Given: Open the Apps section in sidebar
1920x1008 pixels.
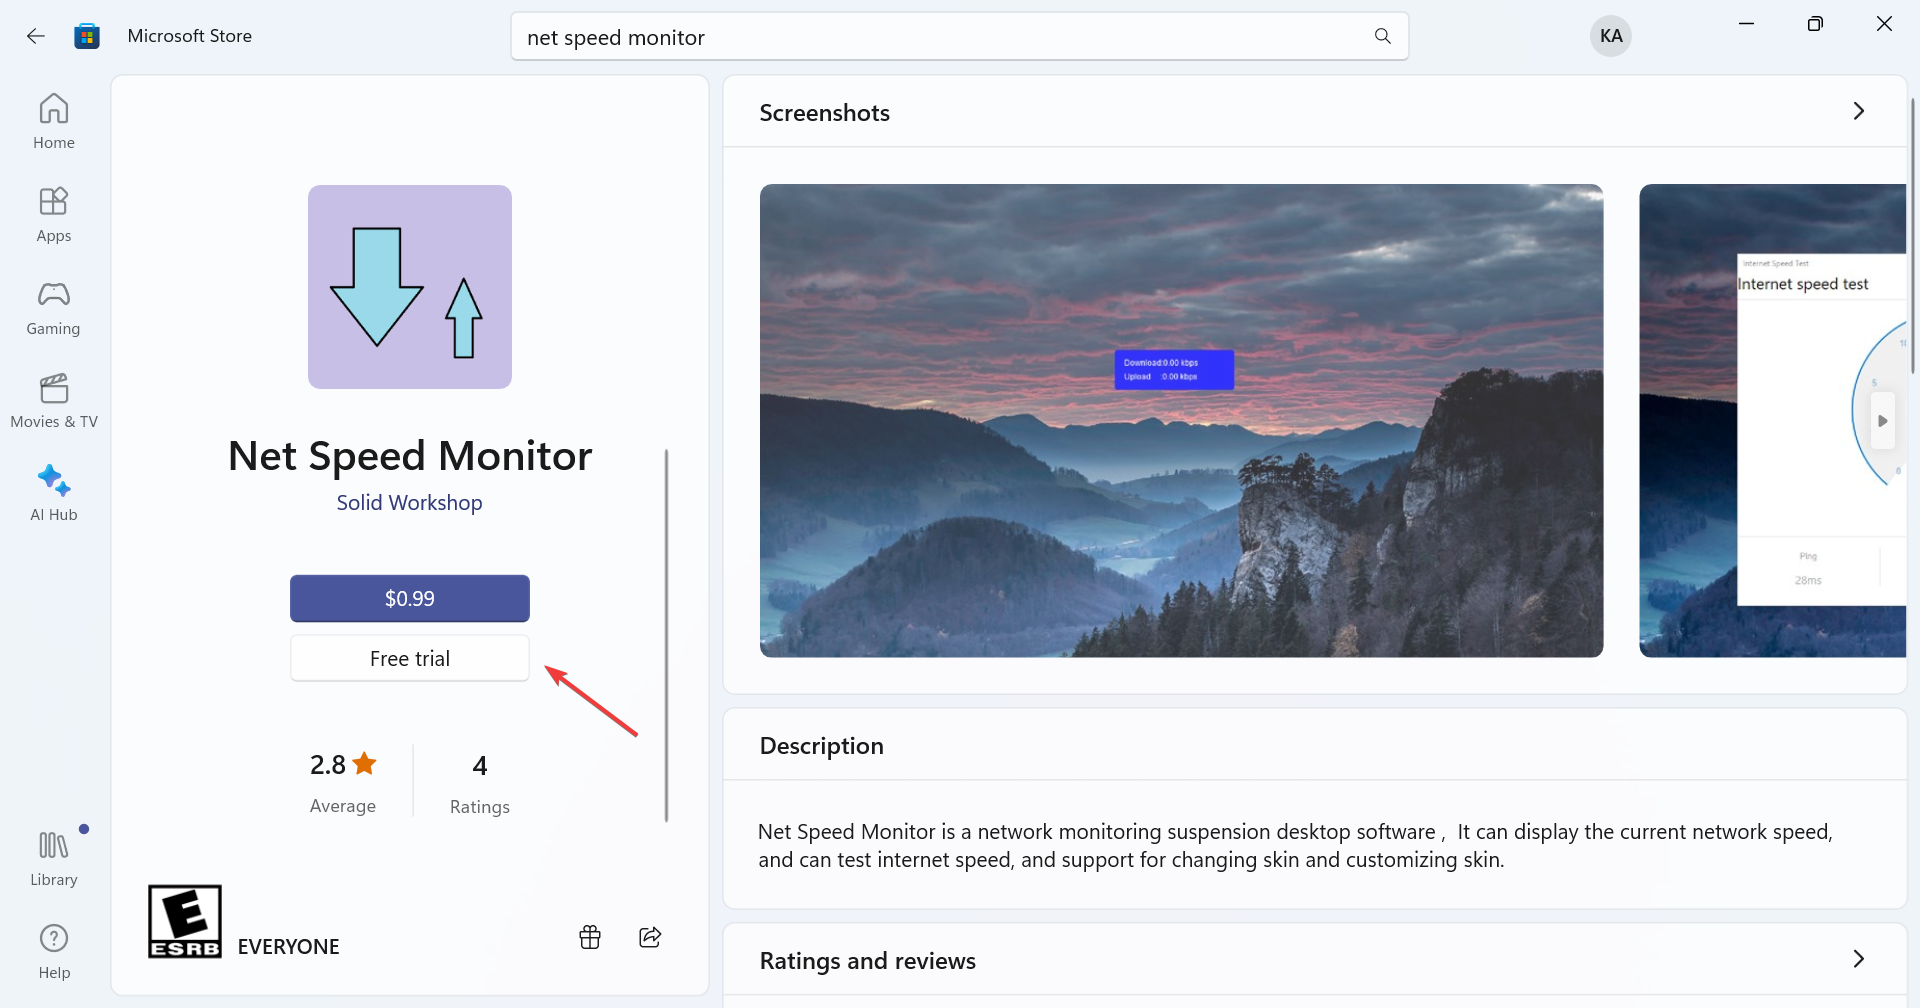Looking at the screenshot, I should (x=53, y=213).
